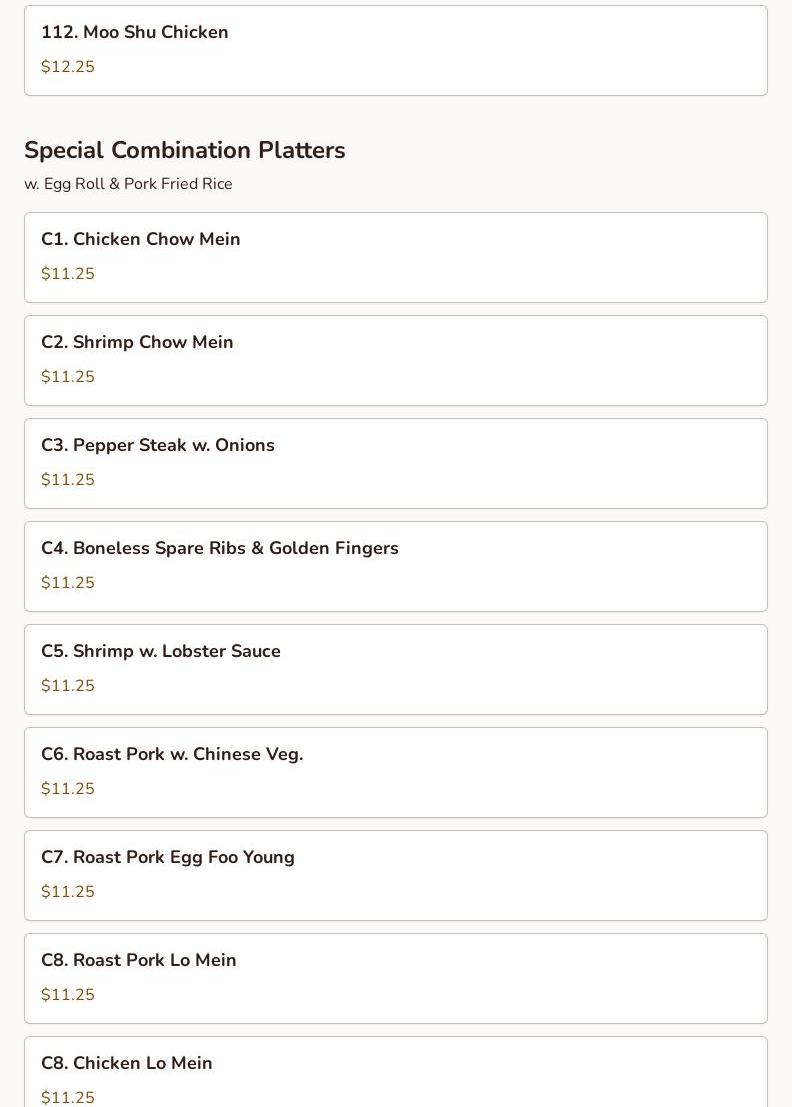
Task: Select C8. Roast Pork Lo Mein
Action: click(x=395, y=979)
